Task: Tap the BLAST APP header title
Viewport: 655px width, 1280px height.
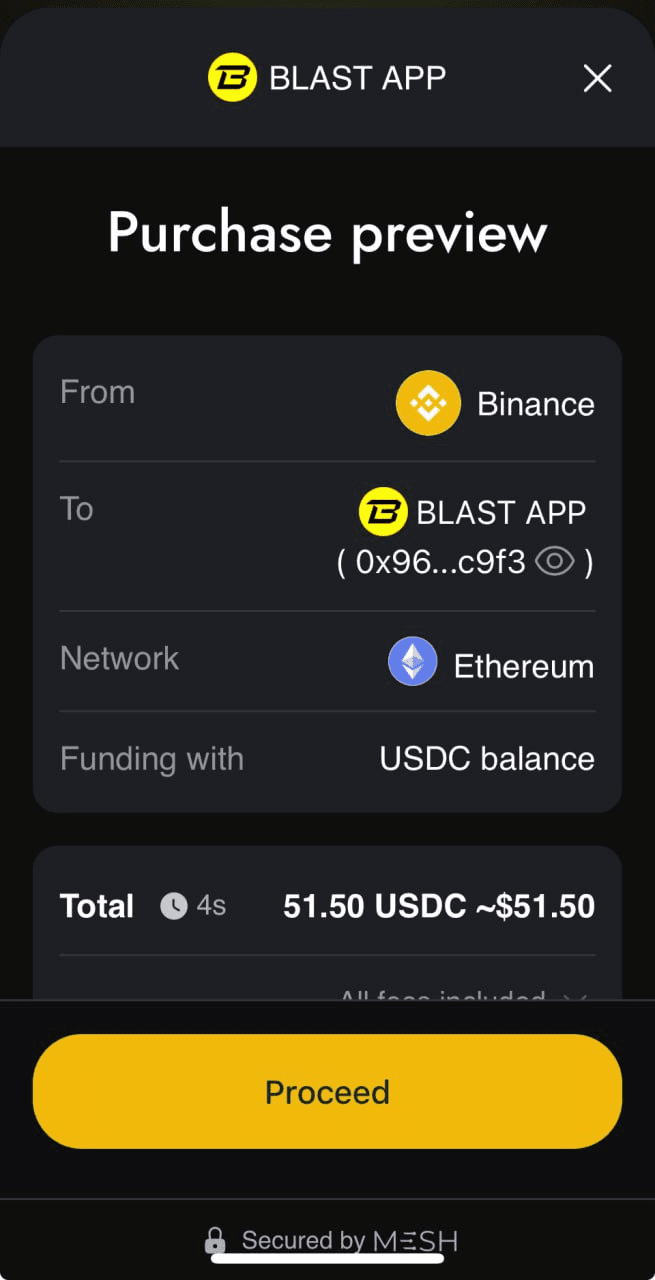Action: tap(358, 78)
